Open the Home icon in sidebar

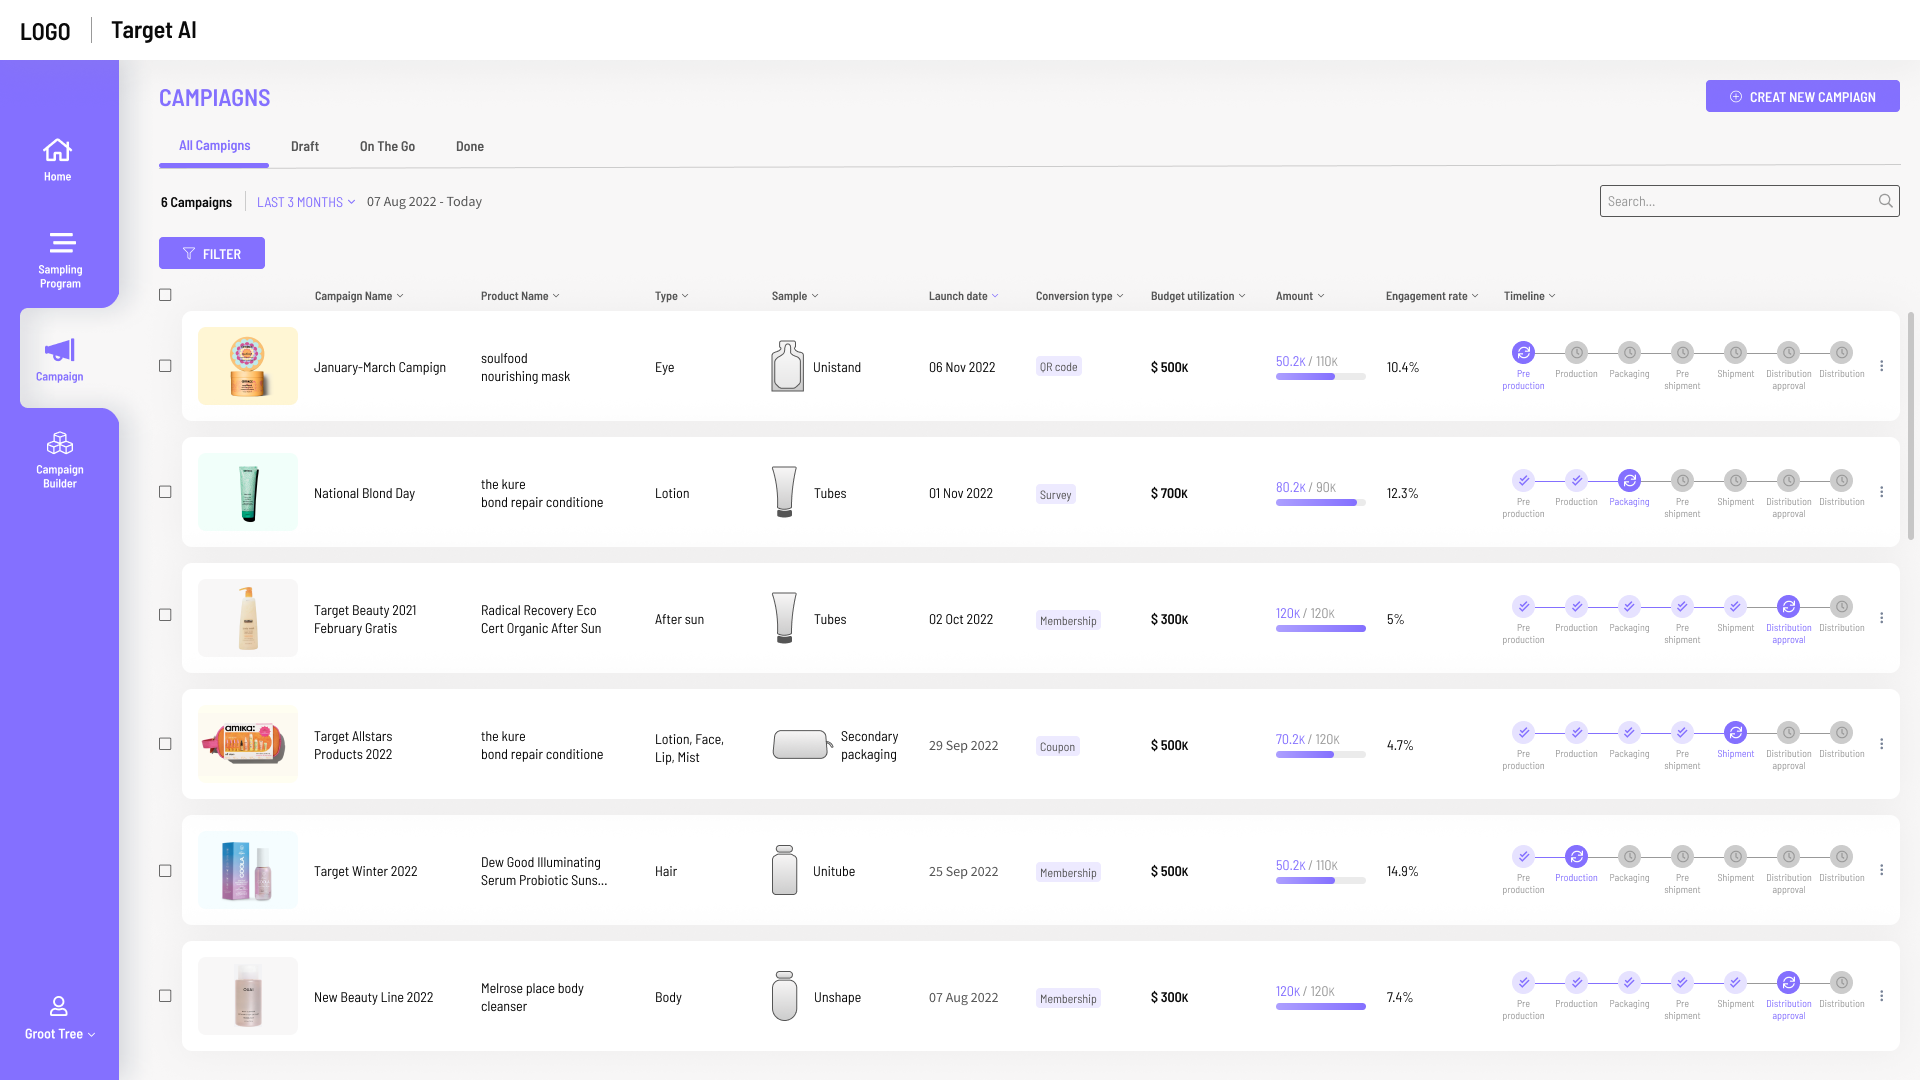57,150
